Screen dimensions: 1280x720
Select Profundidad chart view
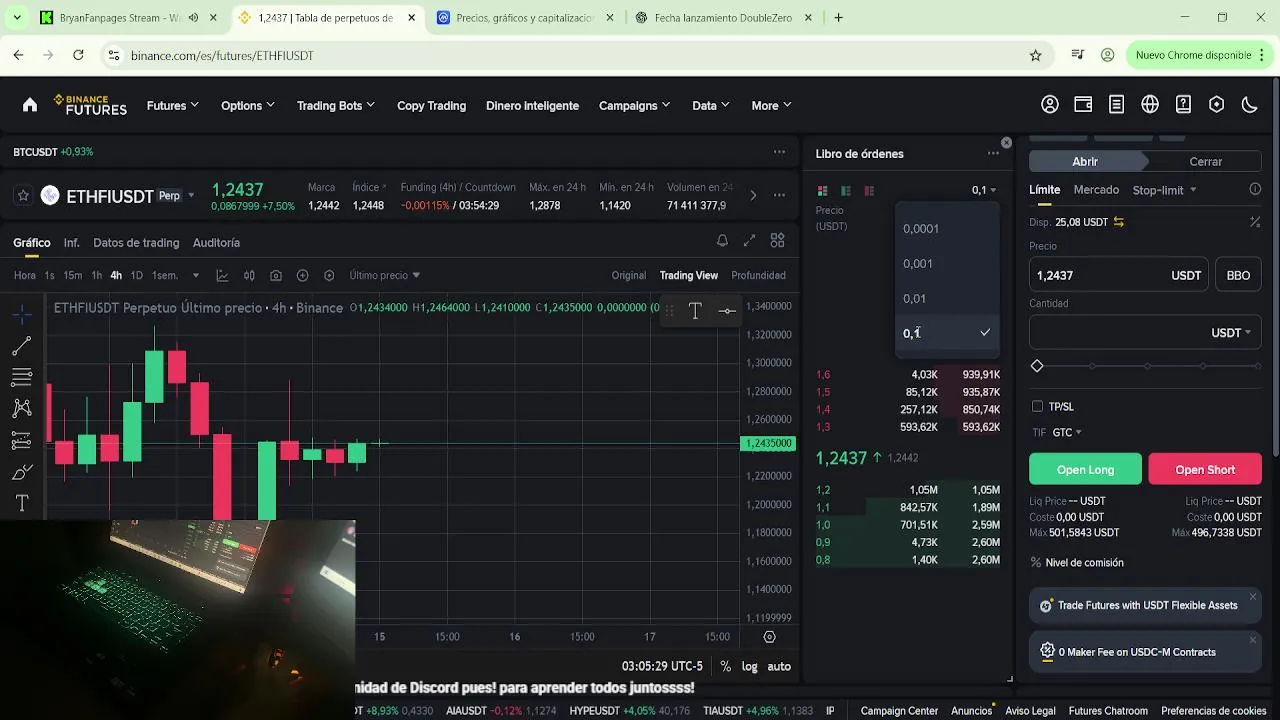click(758, 275)
